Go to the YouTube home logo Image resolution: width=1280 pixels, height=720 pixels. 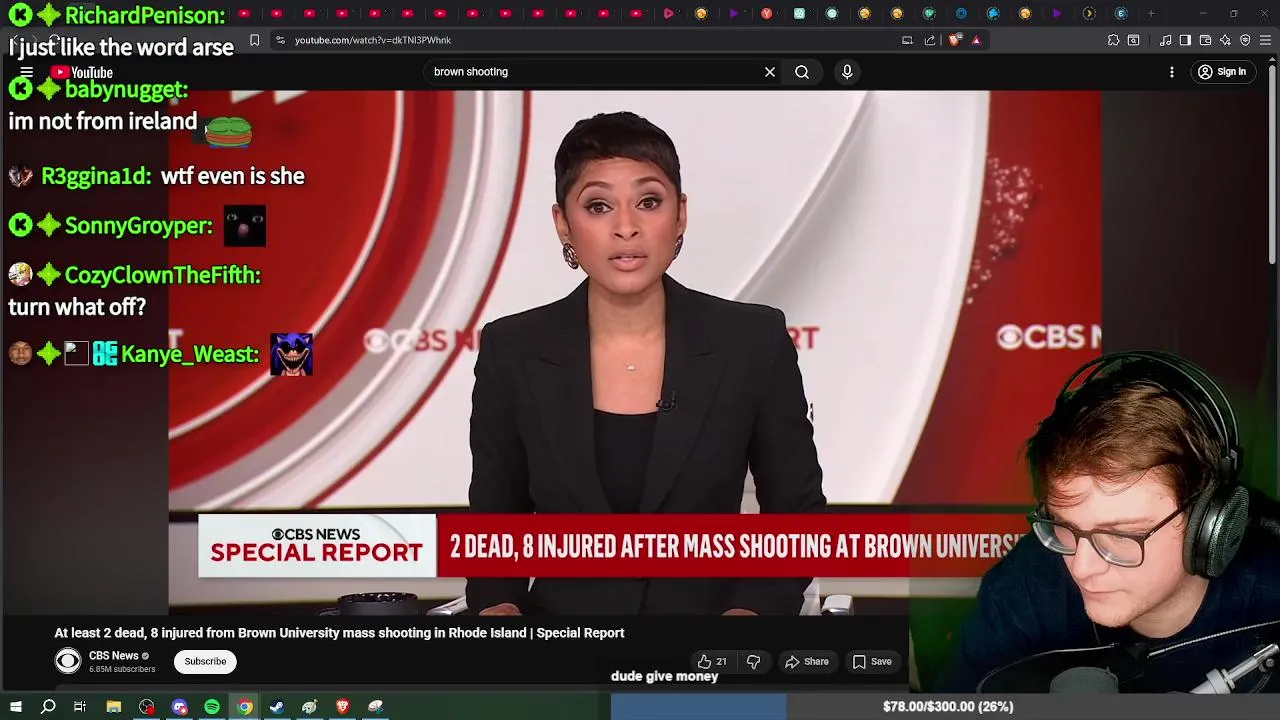click(83, 72)
